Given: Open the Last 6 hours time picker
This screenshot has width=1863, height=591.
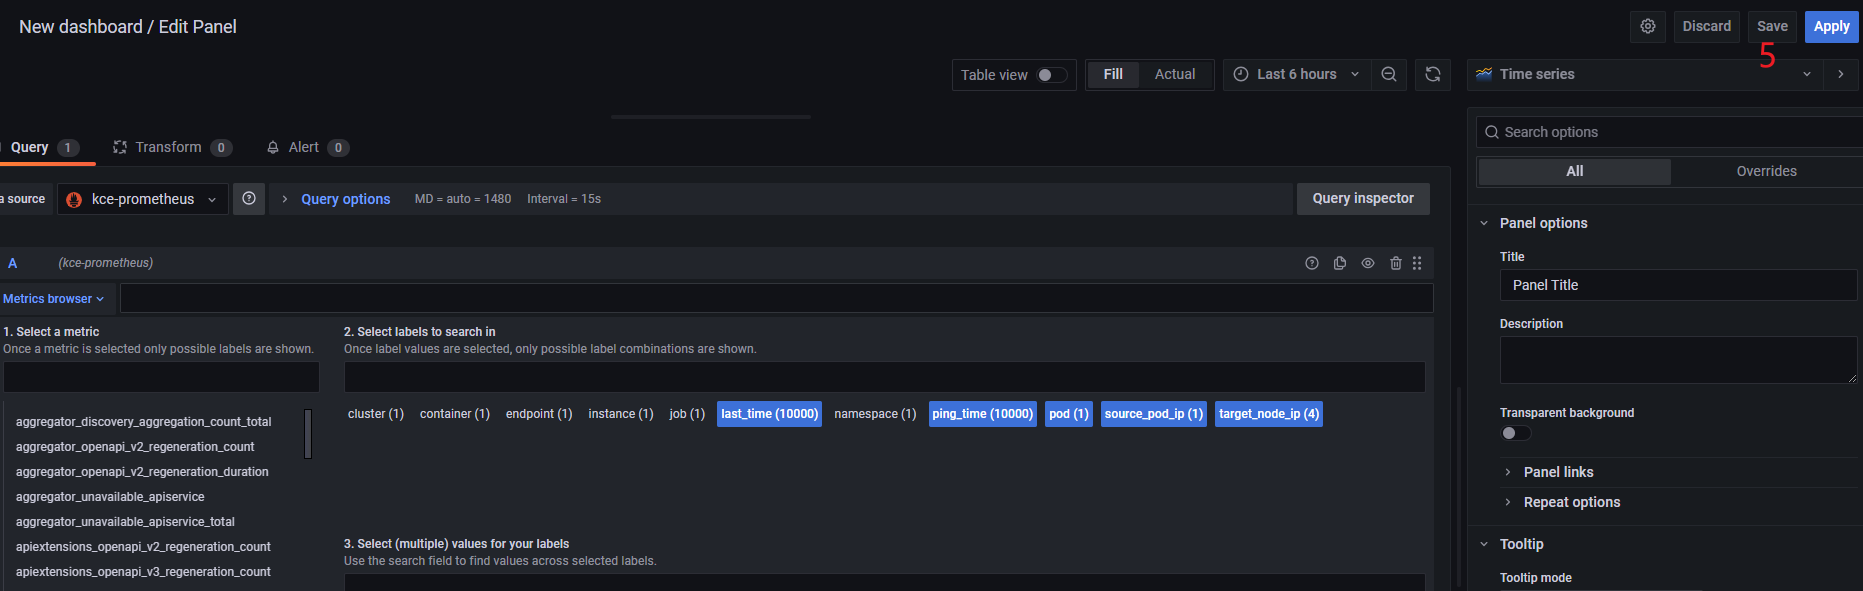Looking at the screenshot, I should tap(1296, 75).
